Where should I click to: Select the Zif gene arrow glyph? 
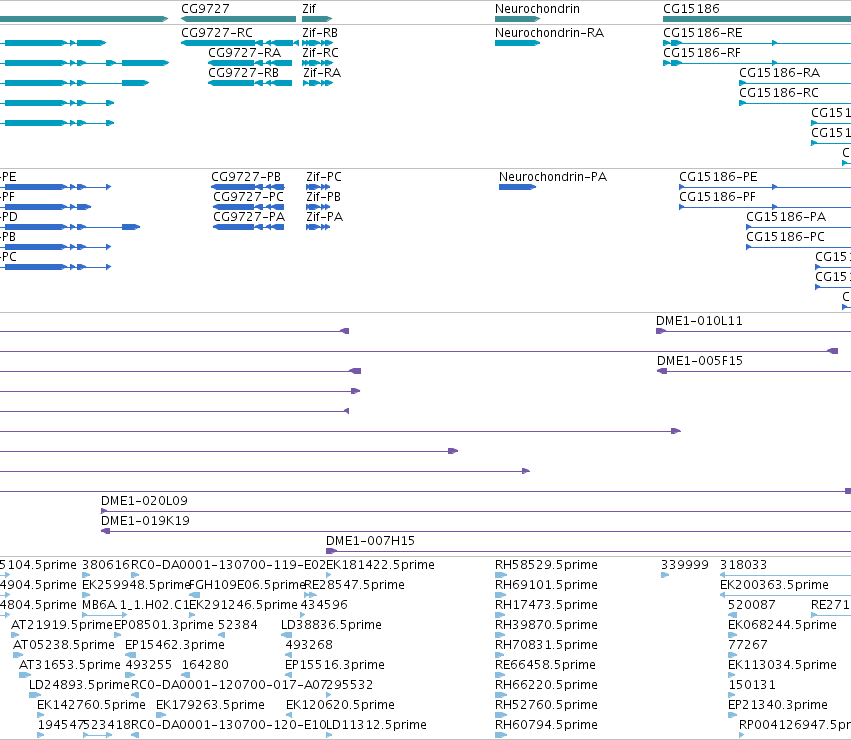(317, 19)
